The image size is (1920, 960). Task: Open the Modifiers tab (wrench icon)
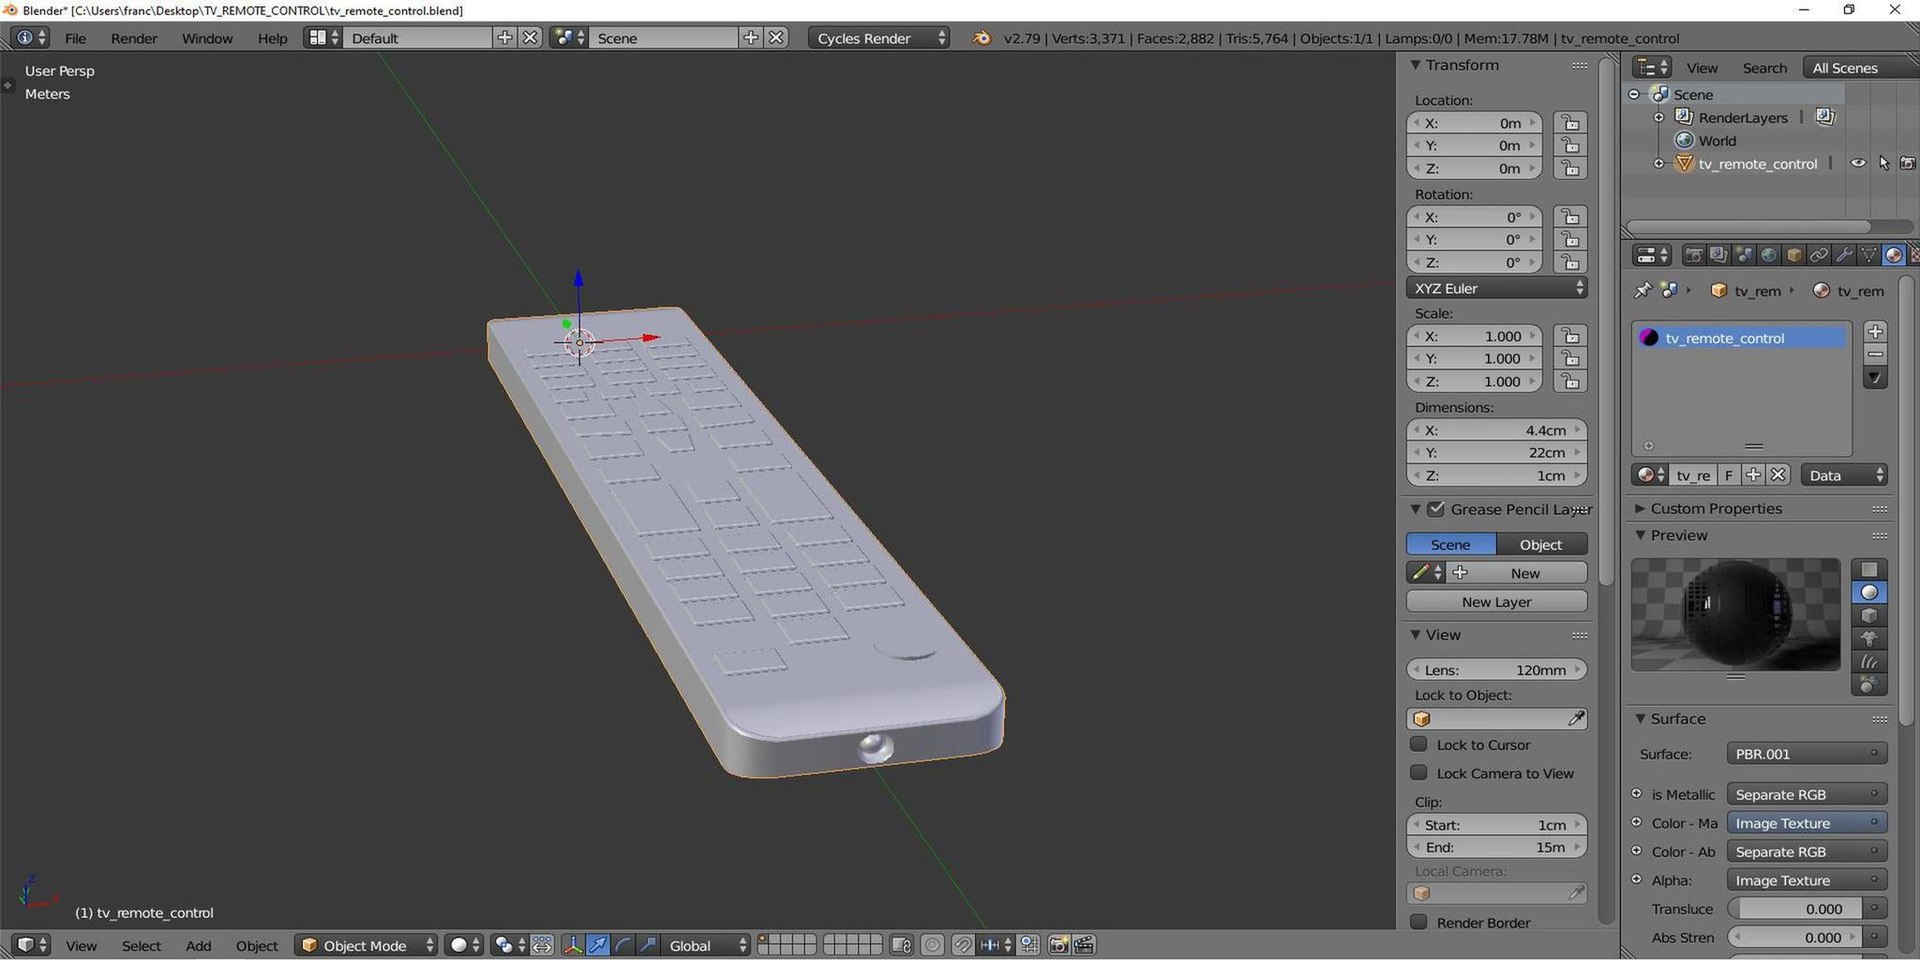tap(1844, 255)
